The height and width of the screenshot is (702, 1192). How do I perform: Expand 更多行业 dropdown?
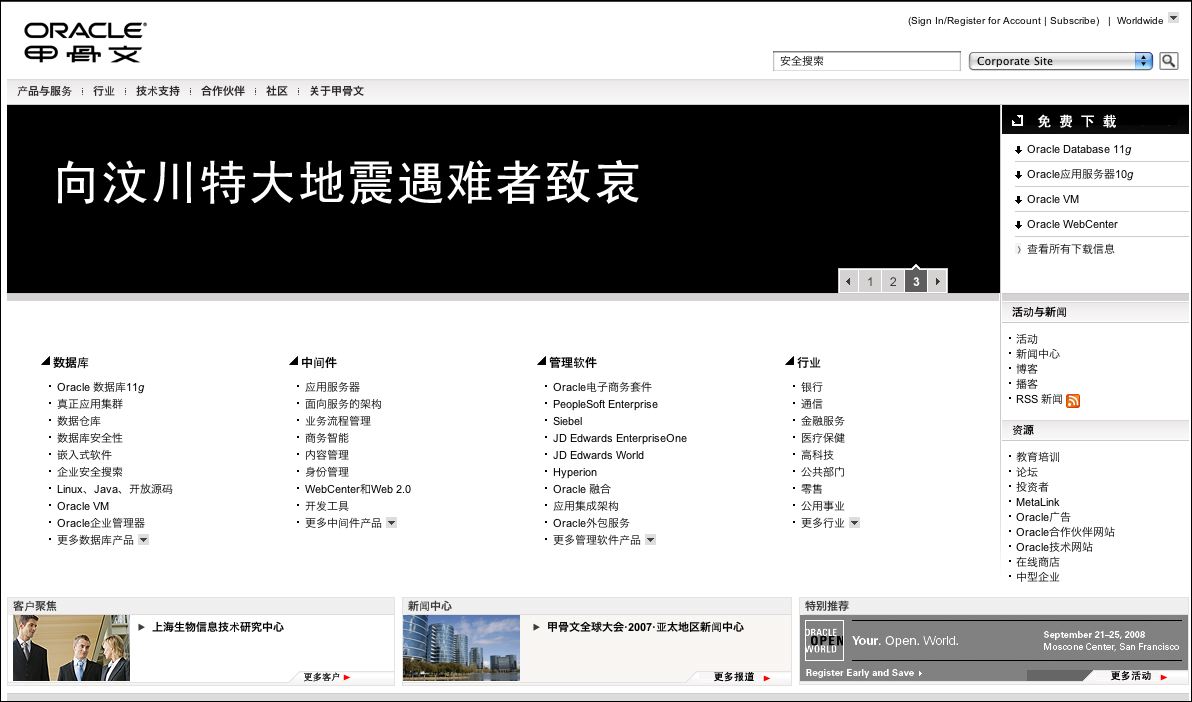(854, 523)
